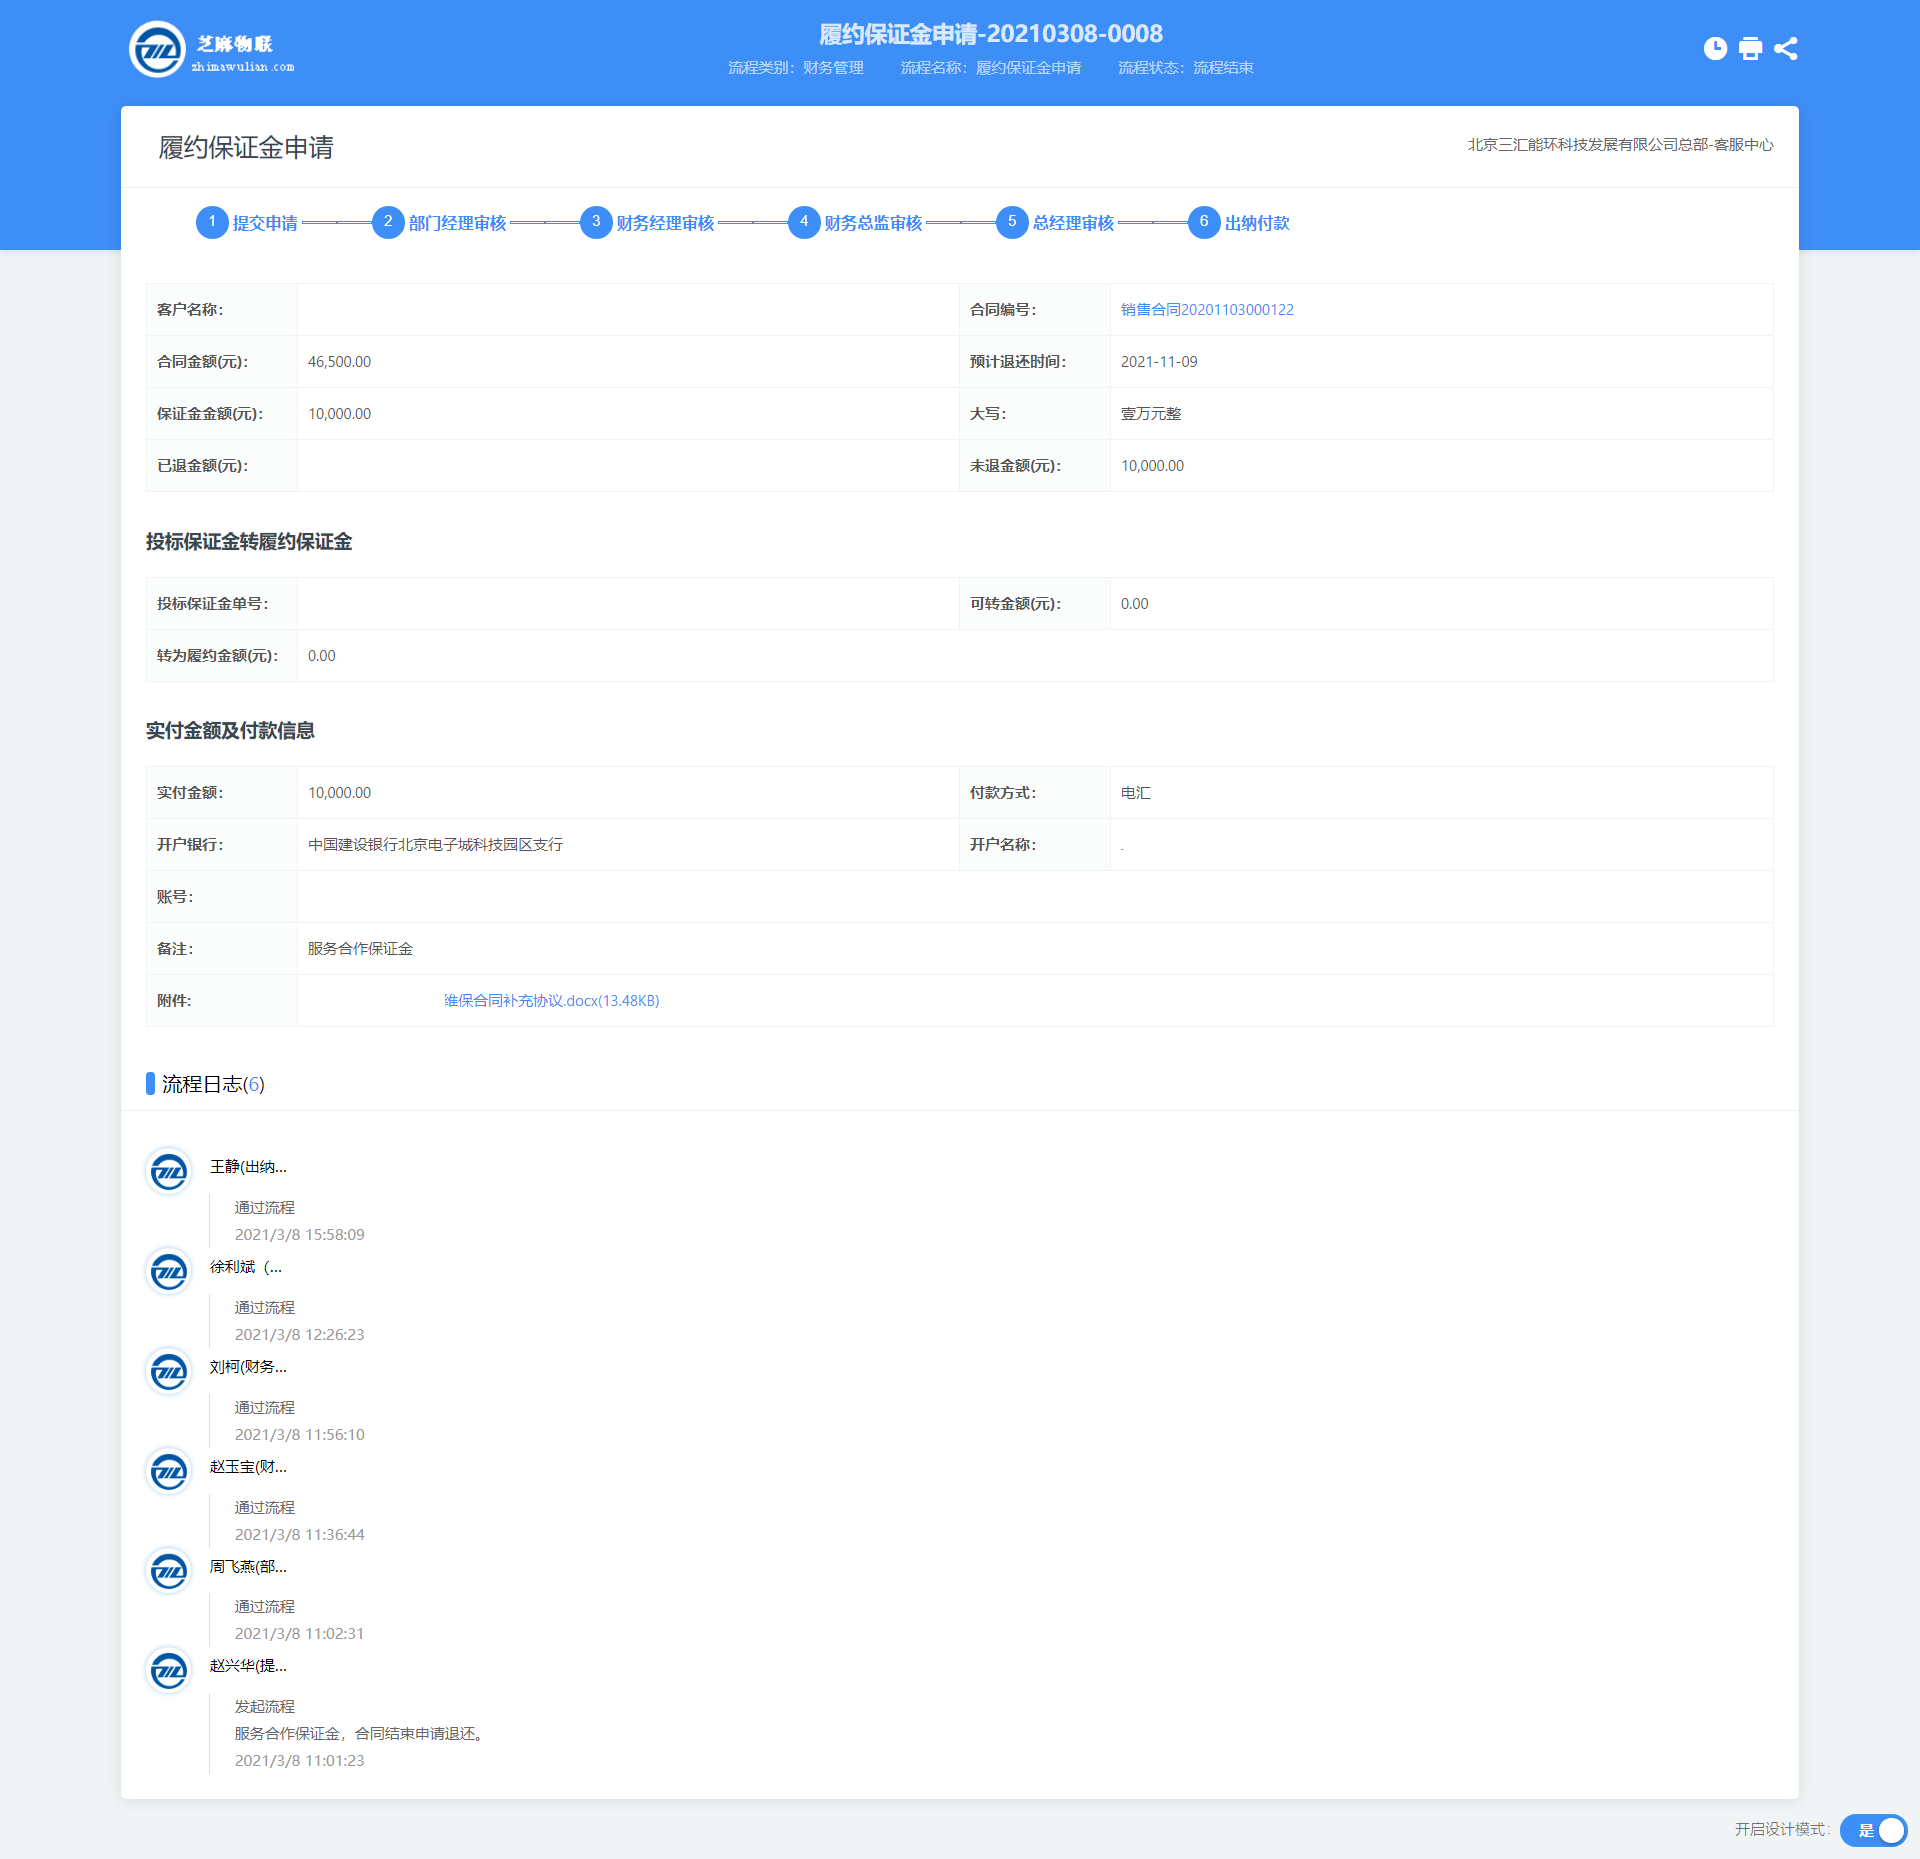Click avatar of 王静 log entry
This screenshot has height=1859, width=1920.
click(169, 1171)
